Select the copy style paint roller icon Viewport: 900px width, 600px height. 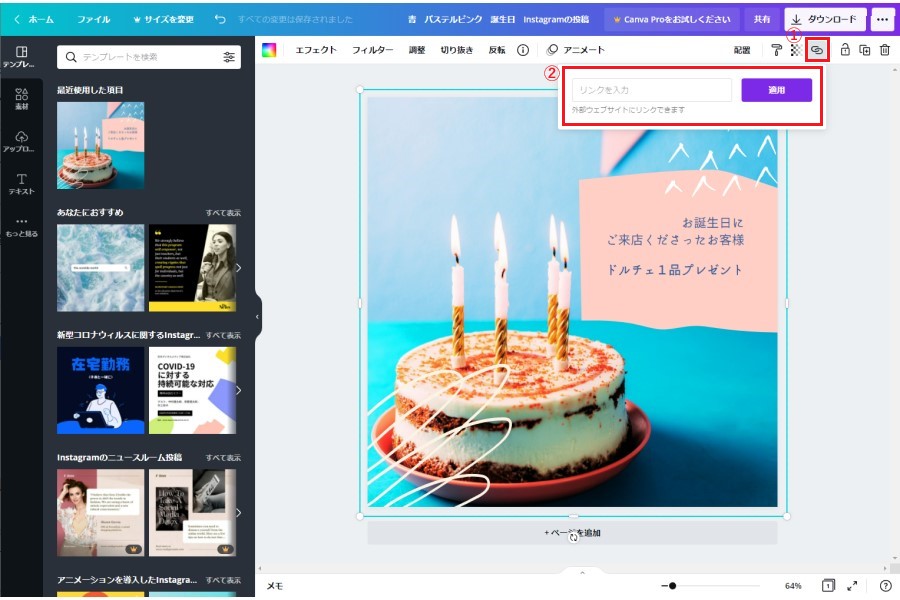click(776, 50)
